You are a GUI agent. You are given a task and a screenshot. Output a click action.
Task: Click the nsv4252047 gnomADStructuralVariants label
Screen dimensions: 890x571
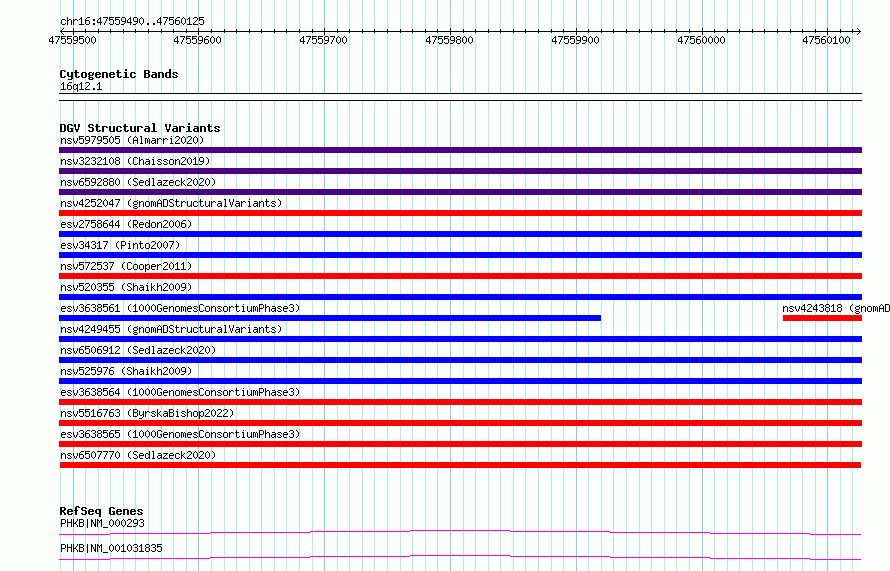tap(171, 203)
